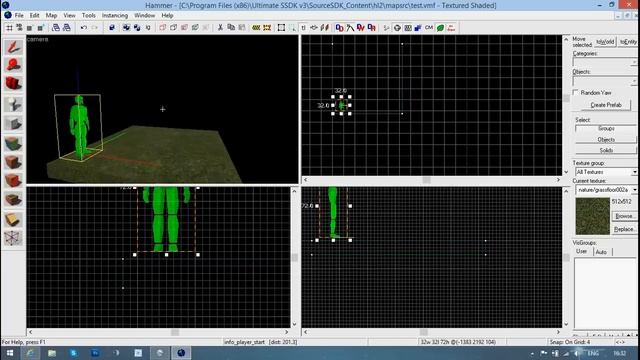Make grid smaller with toolbar icon

[x=30, y=28]
